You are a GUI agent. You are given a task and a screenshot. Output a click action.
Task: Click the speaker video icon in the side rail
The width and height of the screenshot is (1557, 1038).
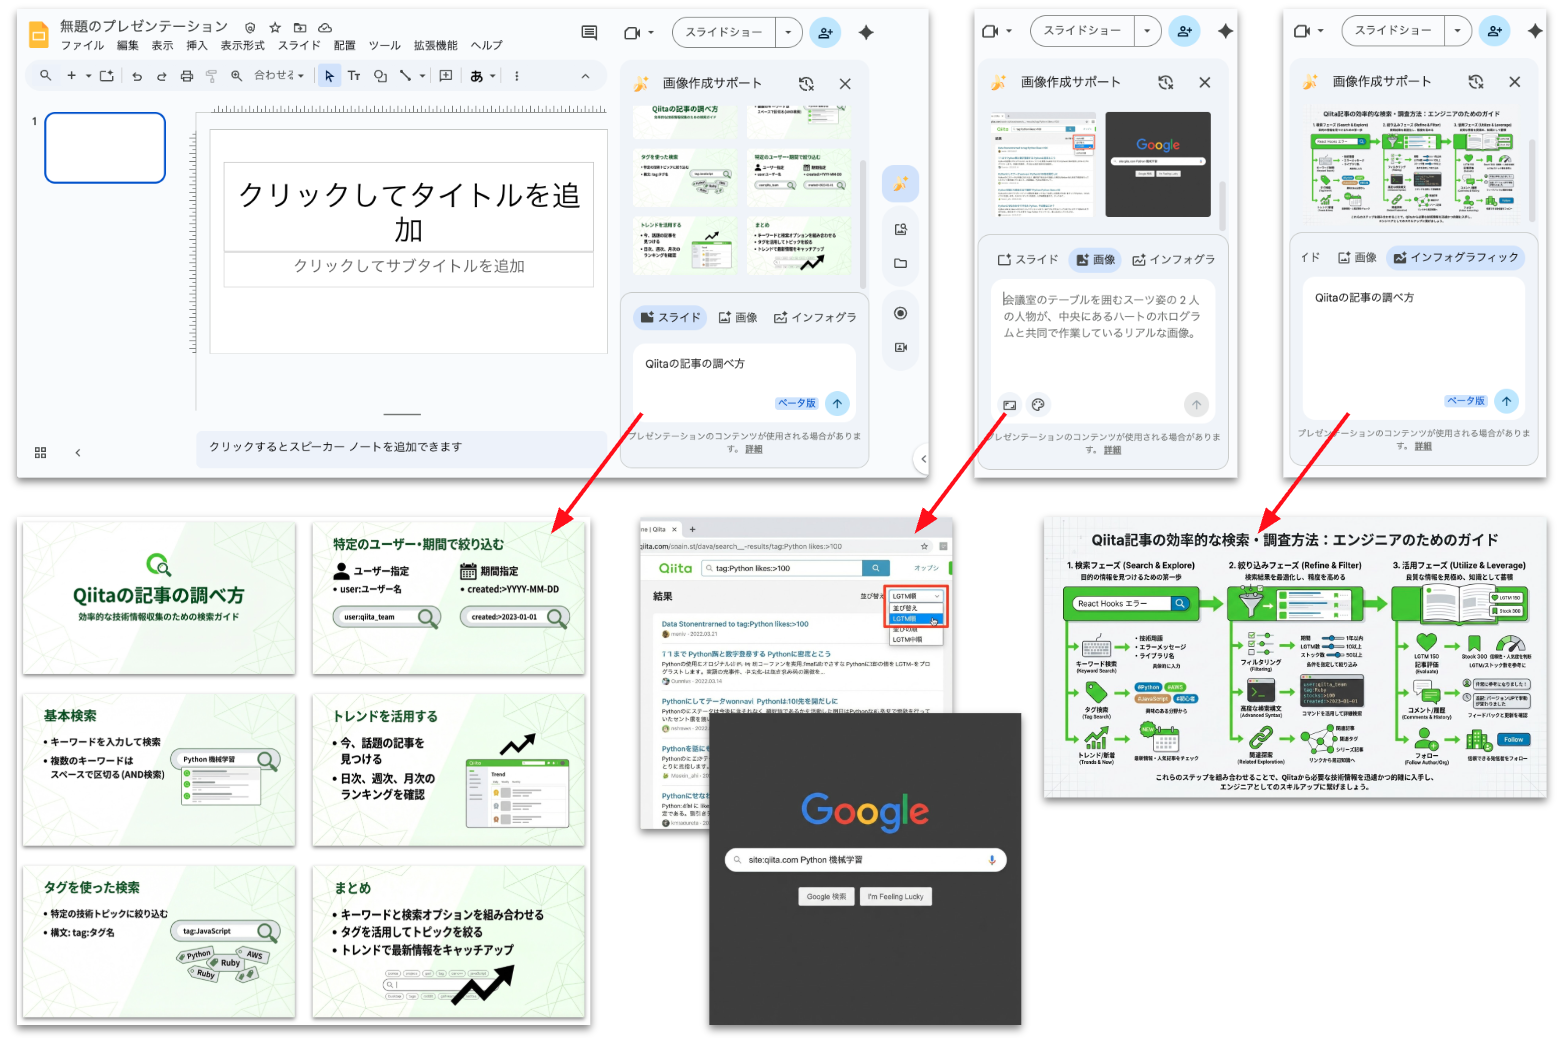pyautogui.click(x=900, y=347)
